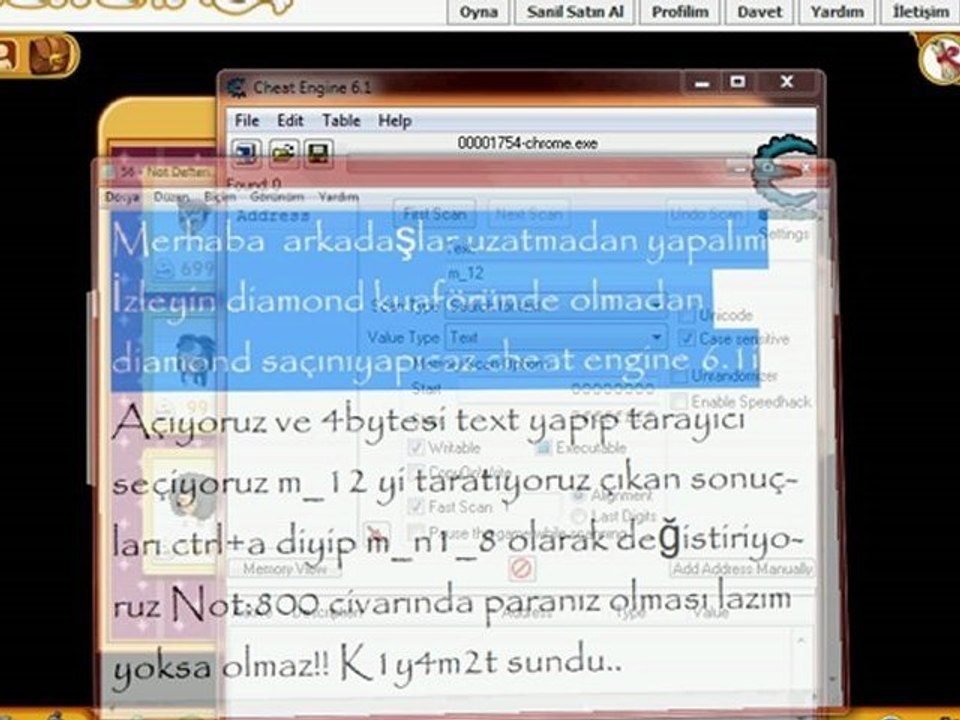
Task: Select the Last Digits radio button
Action: point(578,517)
